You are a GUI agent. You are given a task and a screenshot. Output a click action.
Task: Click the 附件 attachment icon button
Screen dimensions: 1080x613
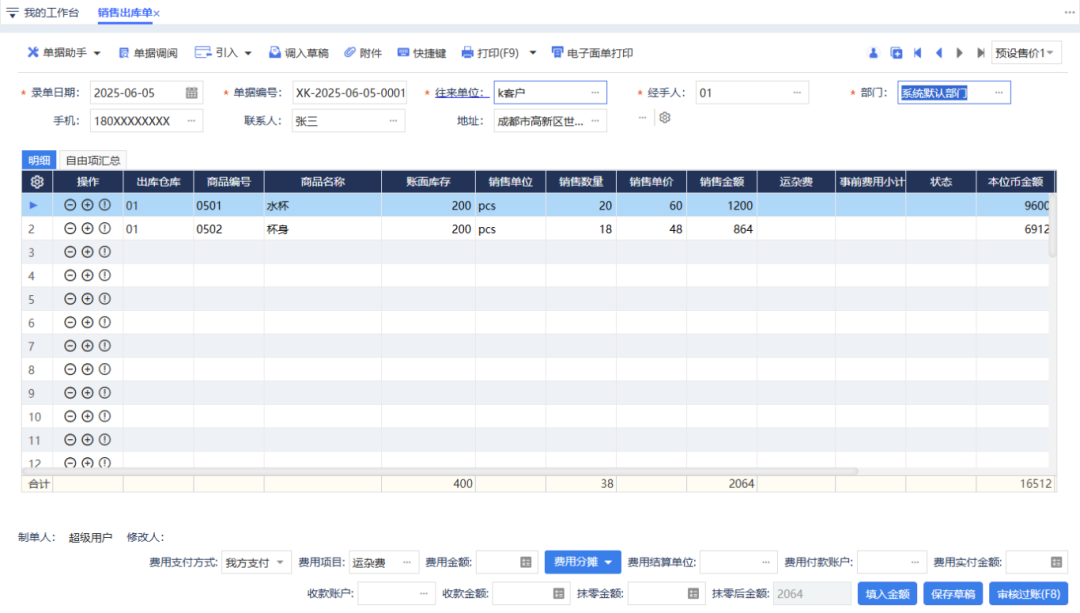tap(363, 53)
